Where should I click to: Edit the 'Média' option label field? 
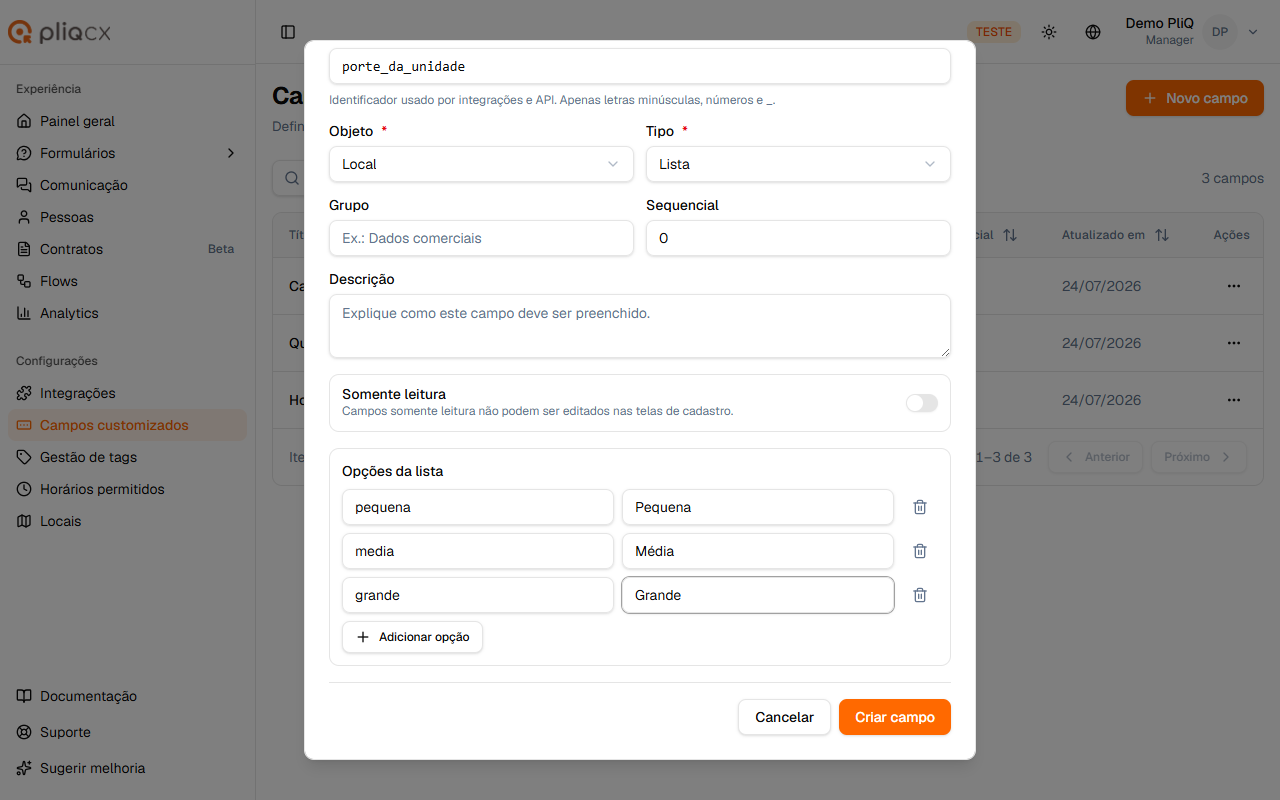pos(758,551)
